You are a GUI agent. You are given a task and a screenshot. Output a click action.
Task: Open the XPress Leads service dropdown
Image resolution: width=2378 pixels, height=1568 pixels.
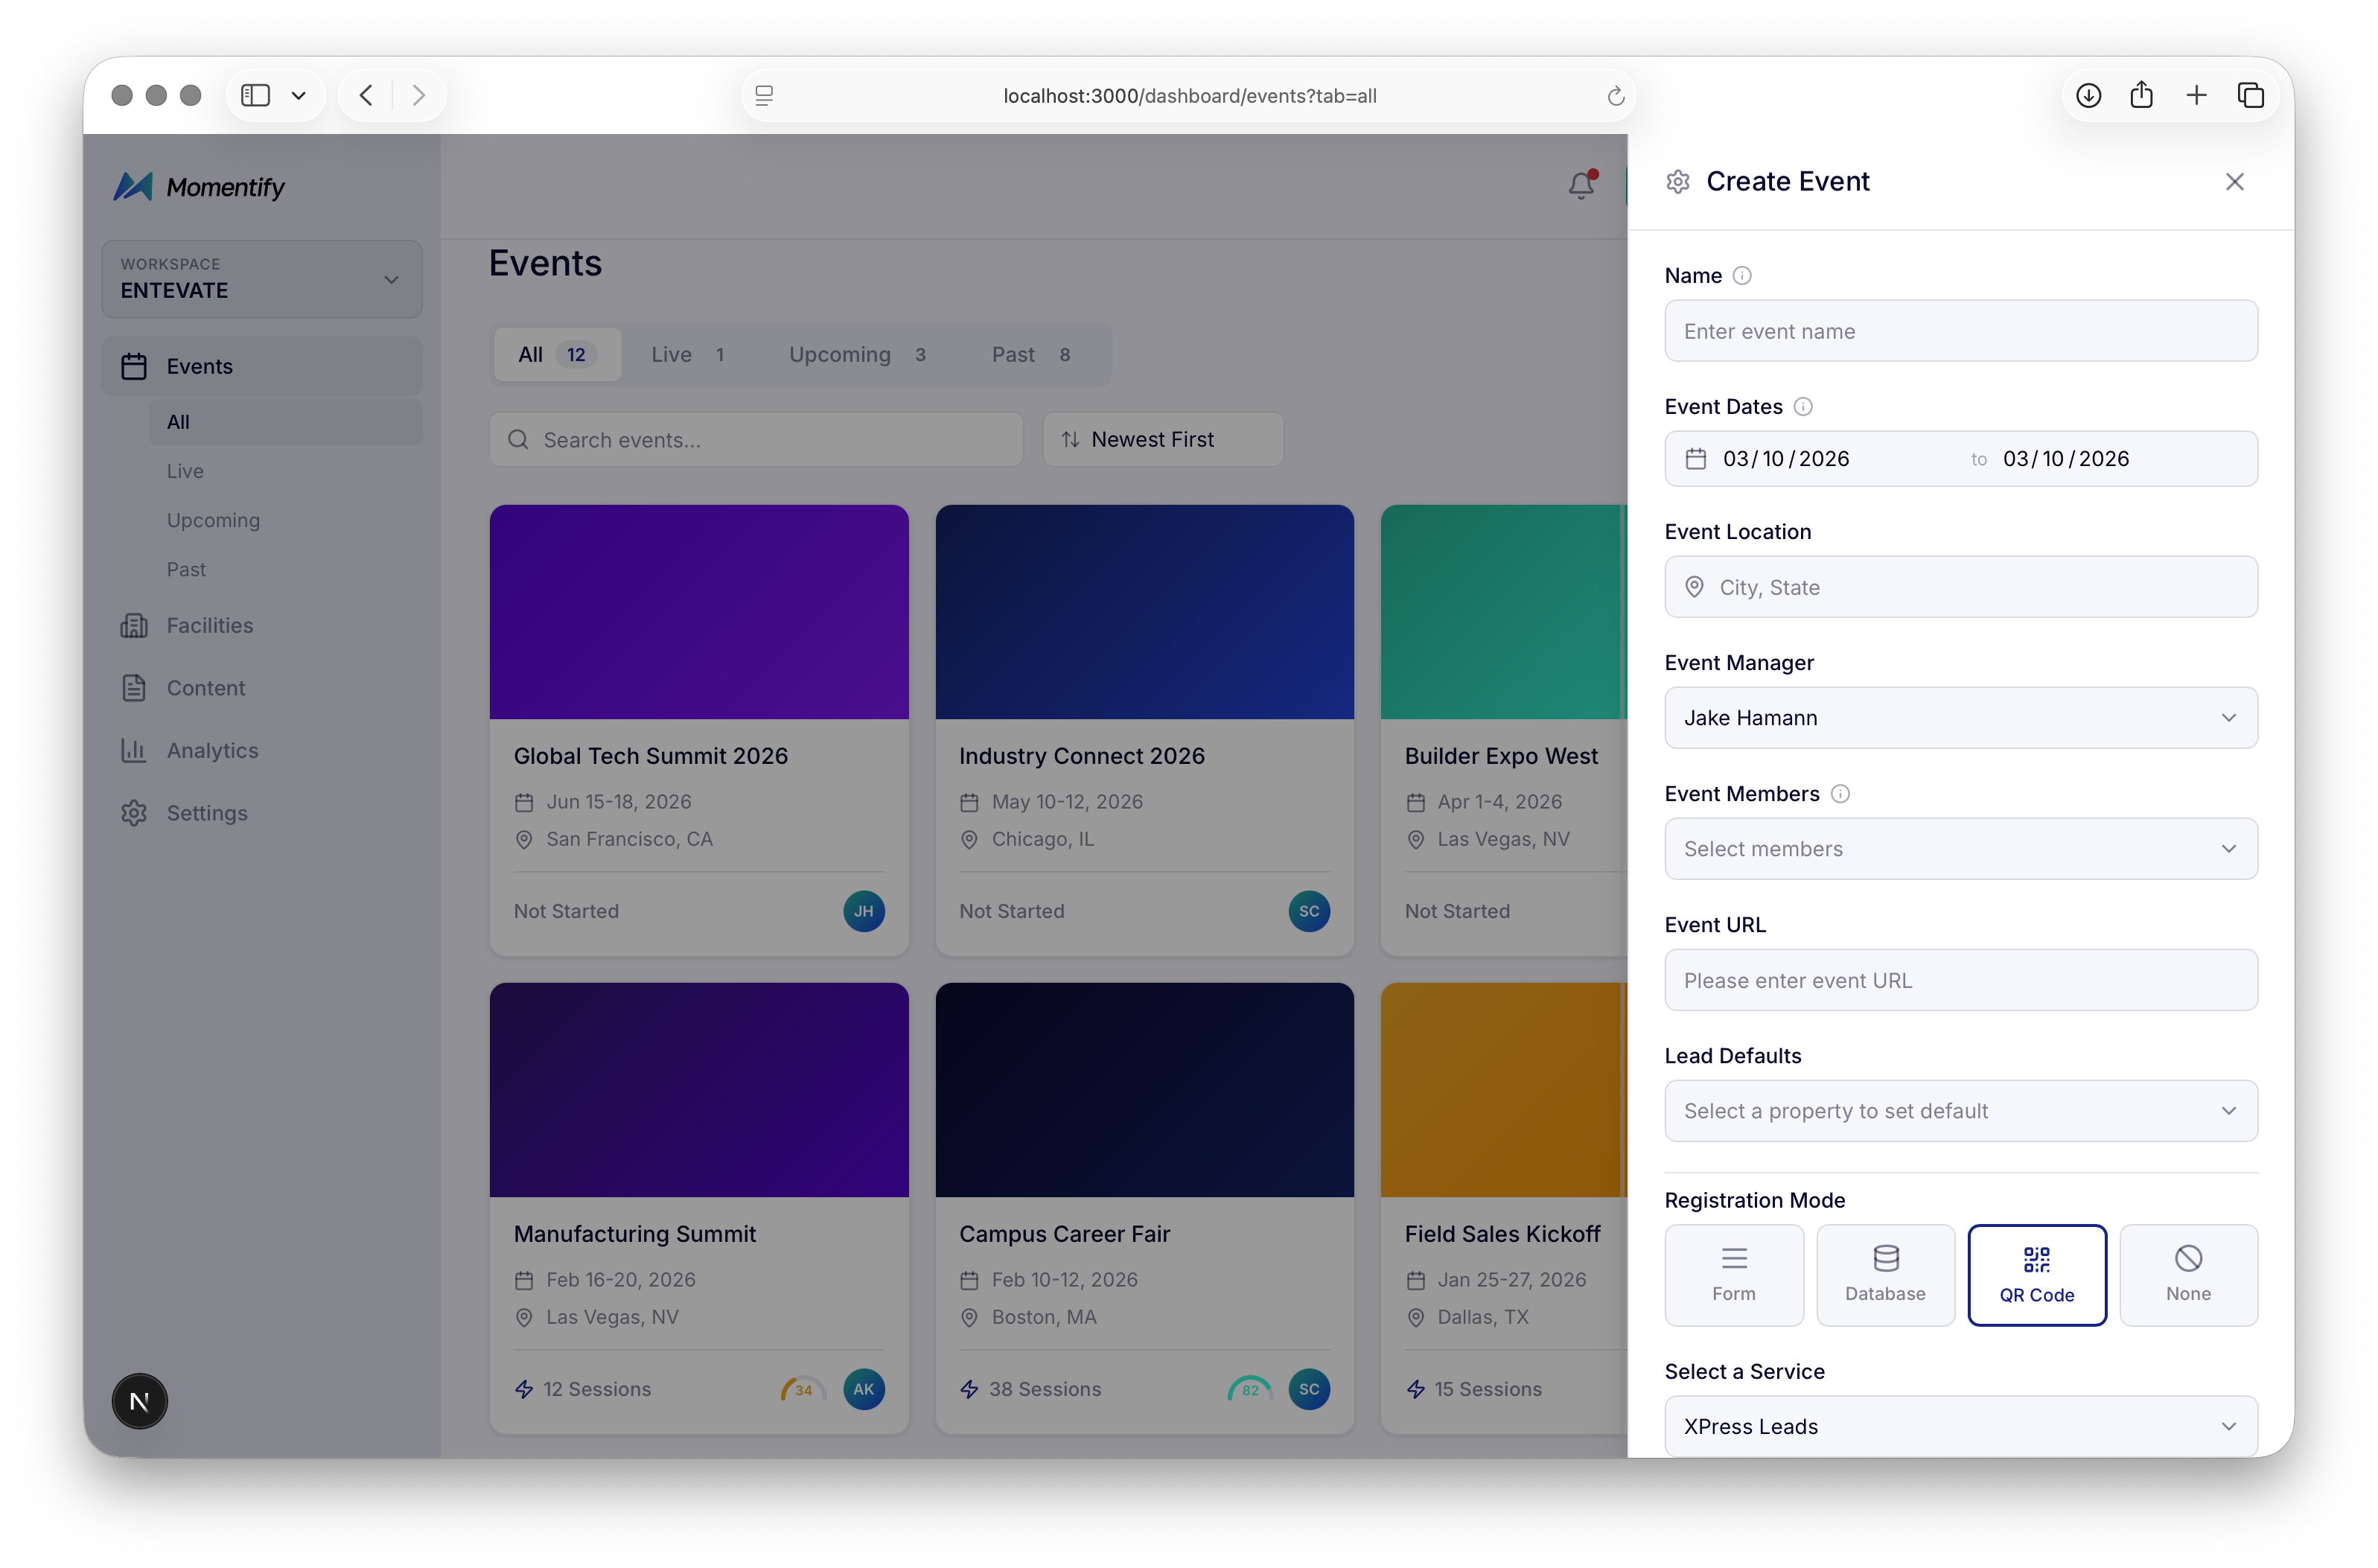[x=1960, y=1425]
